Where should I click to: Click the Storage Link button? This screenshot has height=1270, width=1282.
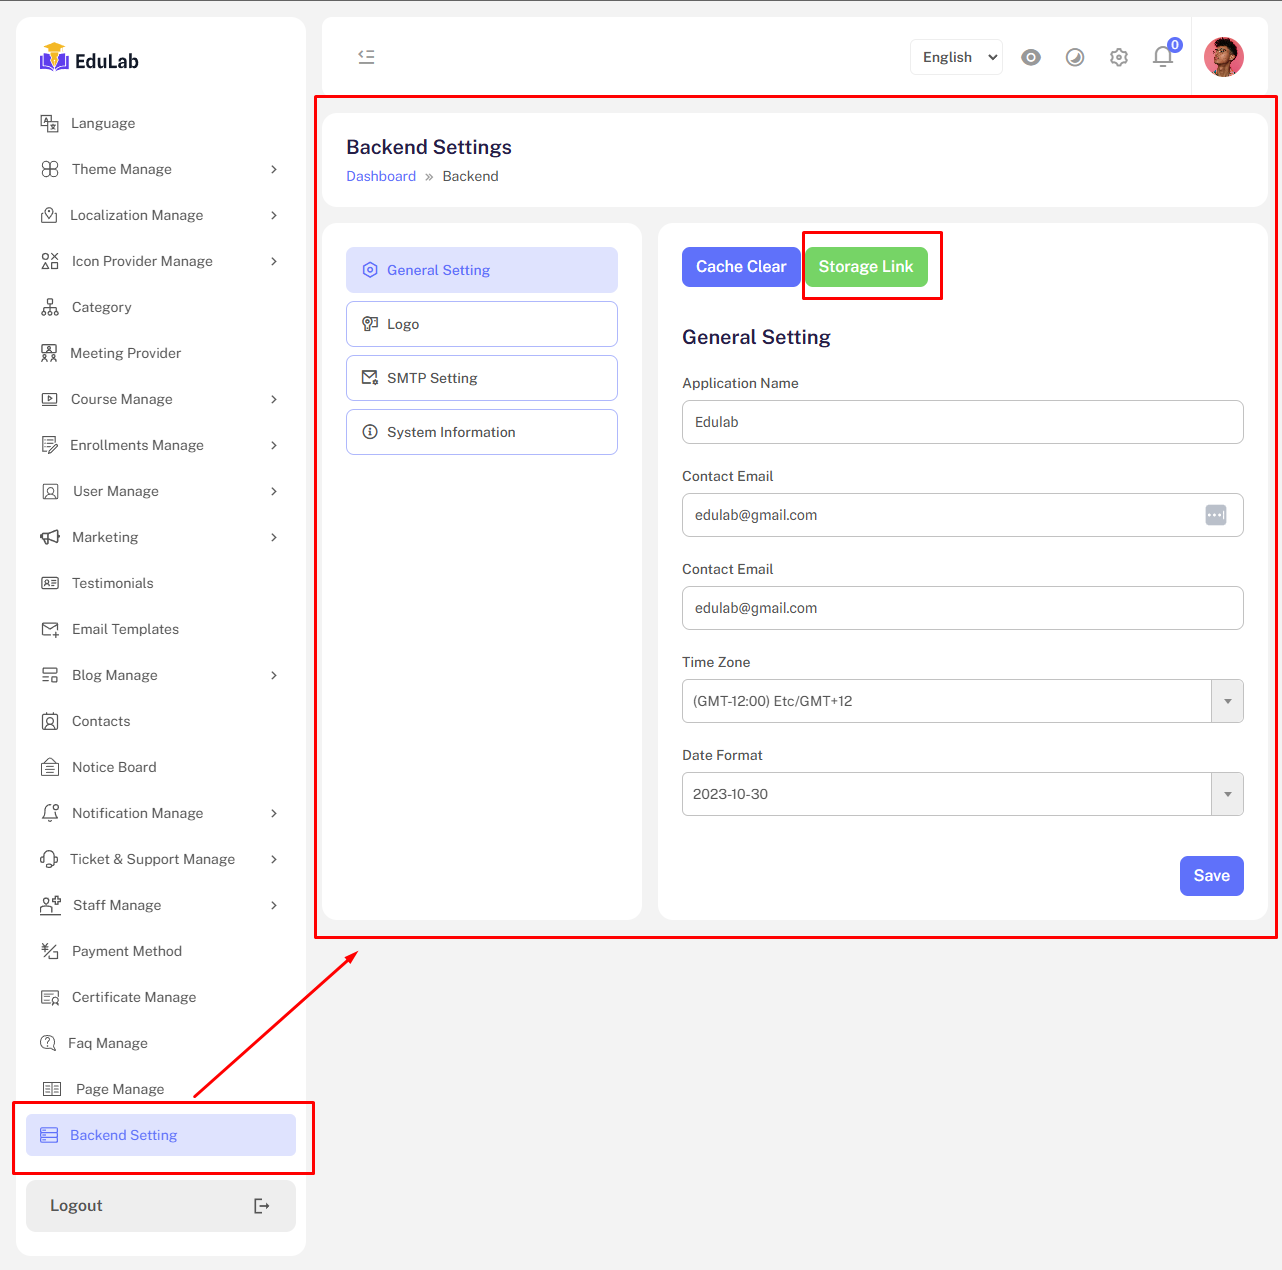866,267
